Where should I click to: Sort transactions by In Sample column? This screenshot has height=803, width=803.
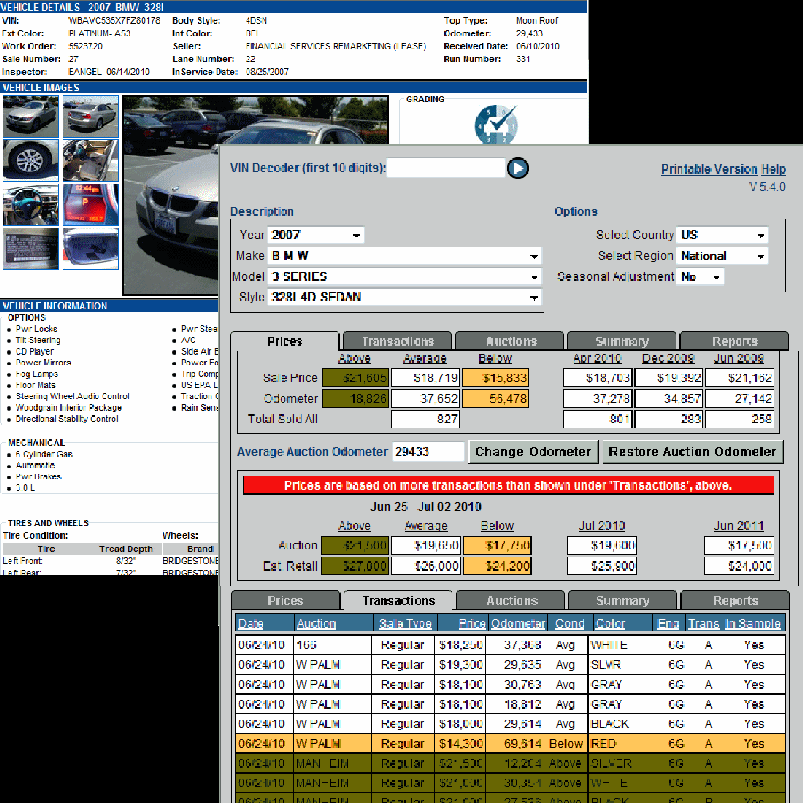click(x=753, y=623)
